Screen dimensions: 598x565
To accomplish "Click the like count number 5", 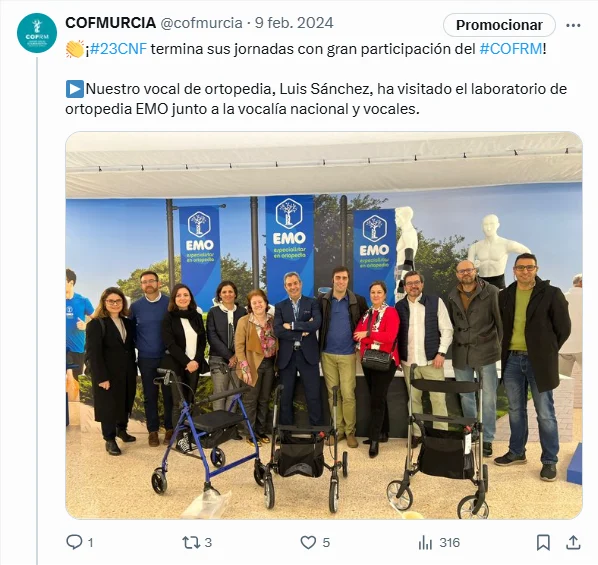I will tap(326, 542).
